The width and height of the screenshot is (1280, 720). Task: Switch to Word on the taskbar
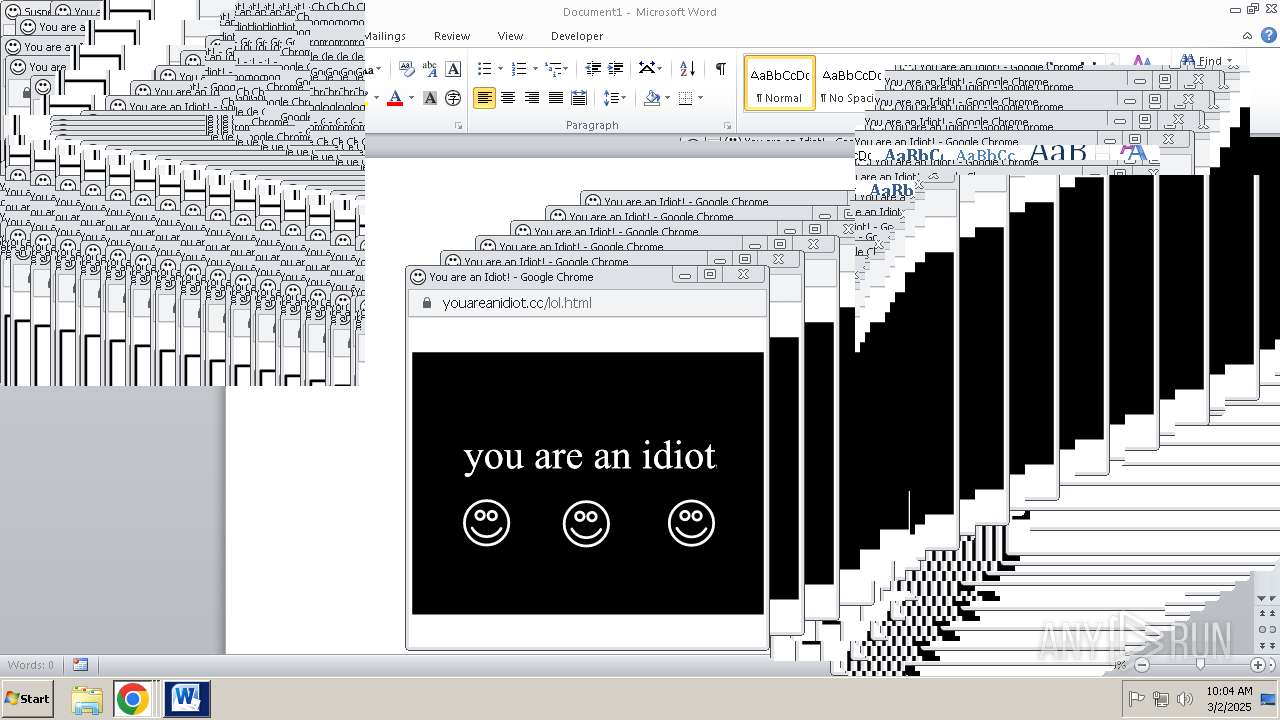(x=187, y=699)
